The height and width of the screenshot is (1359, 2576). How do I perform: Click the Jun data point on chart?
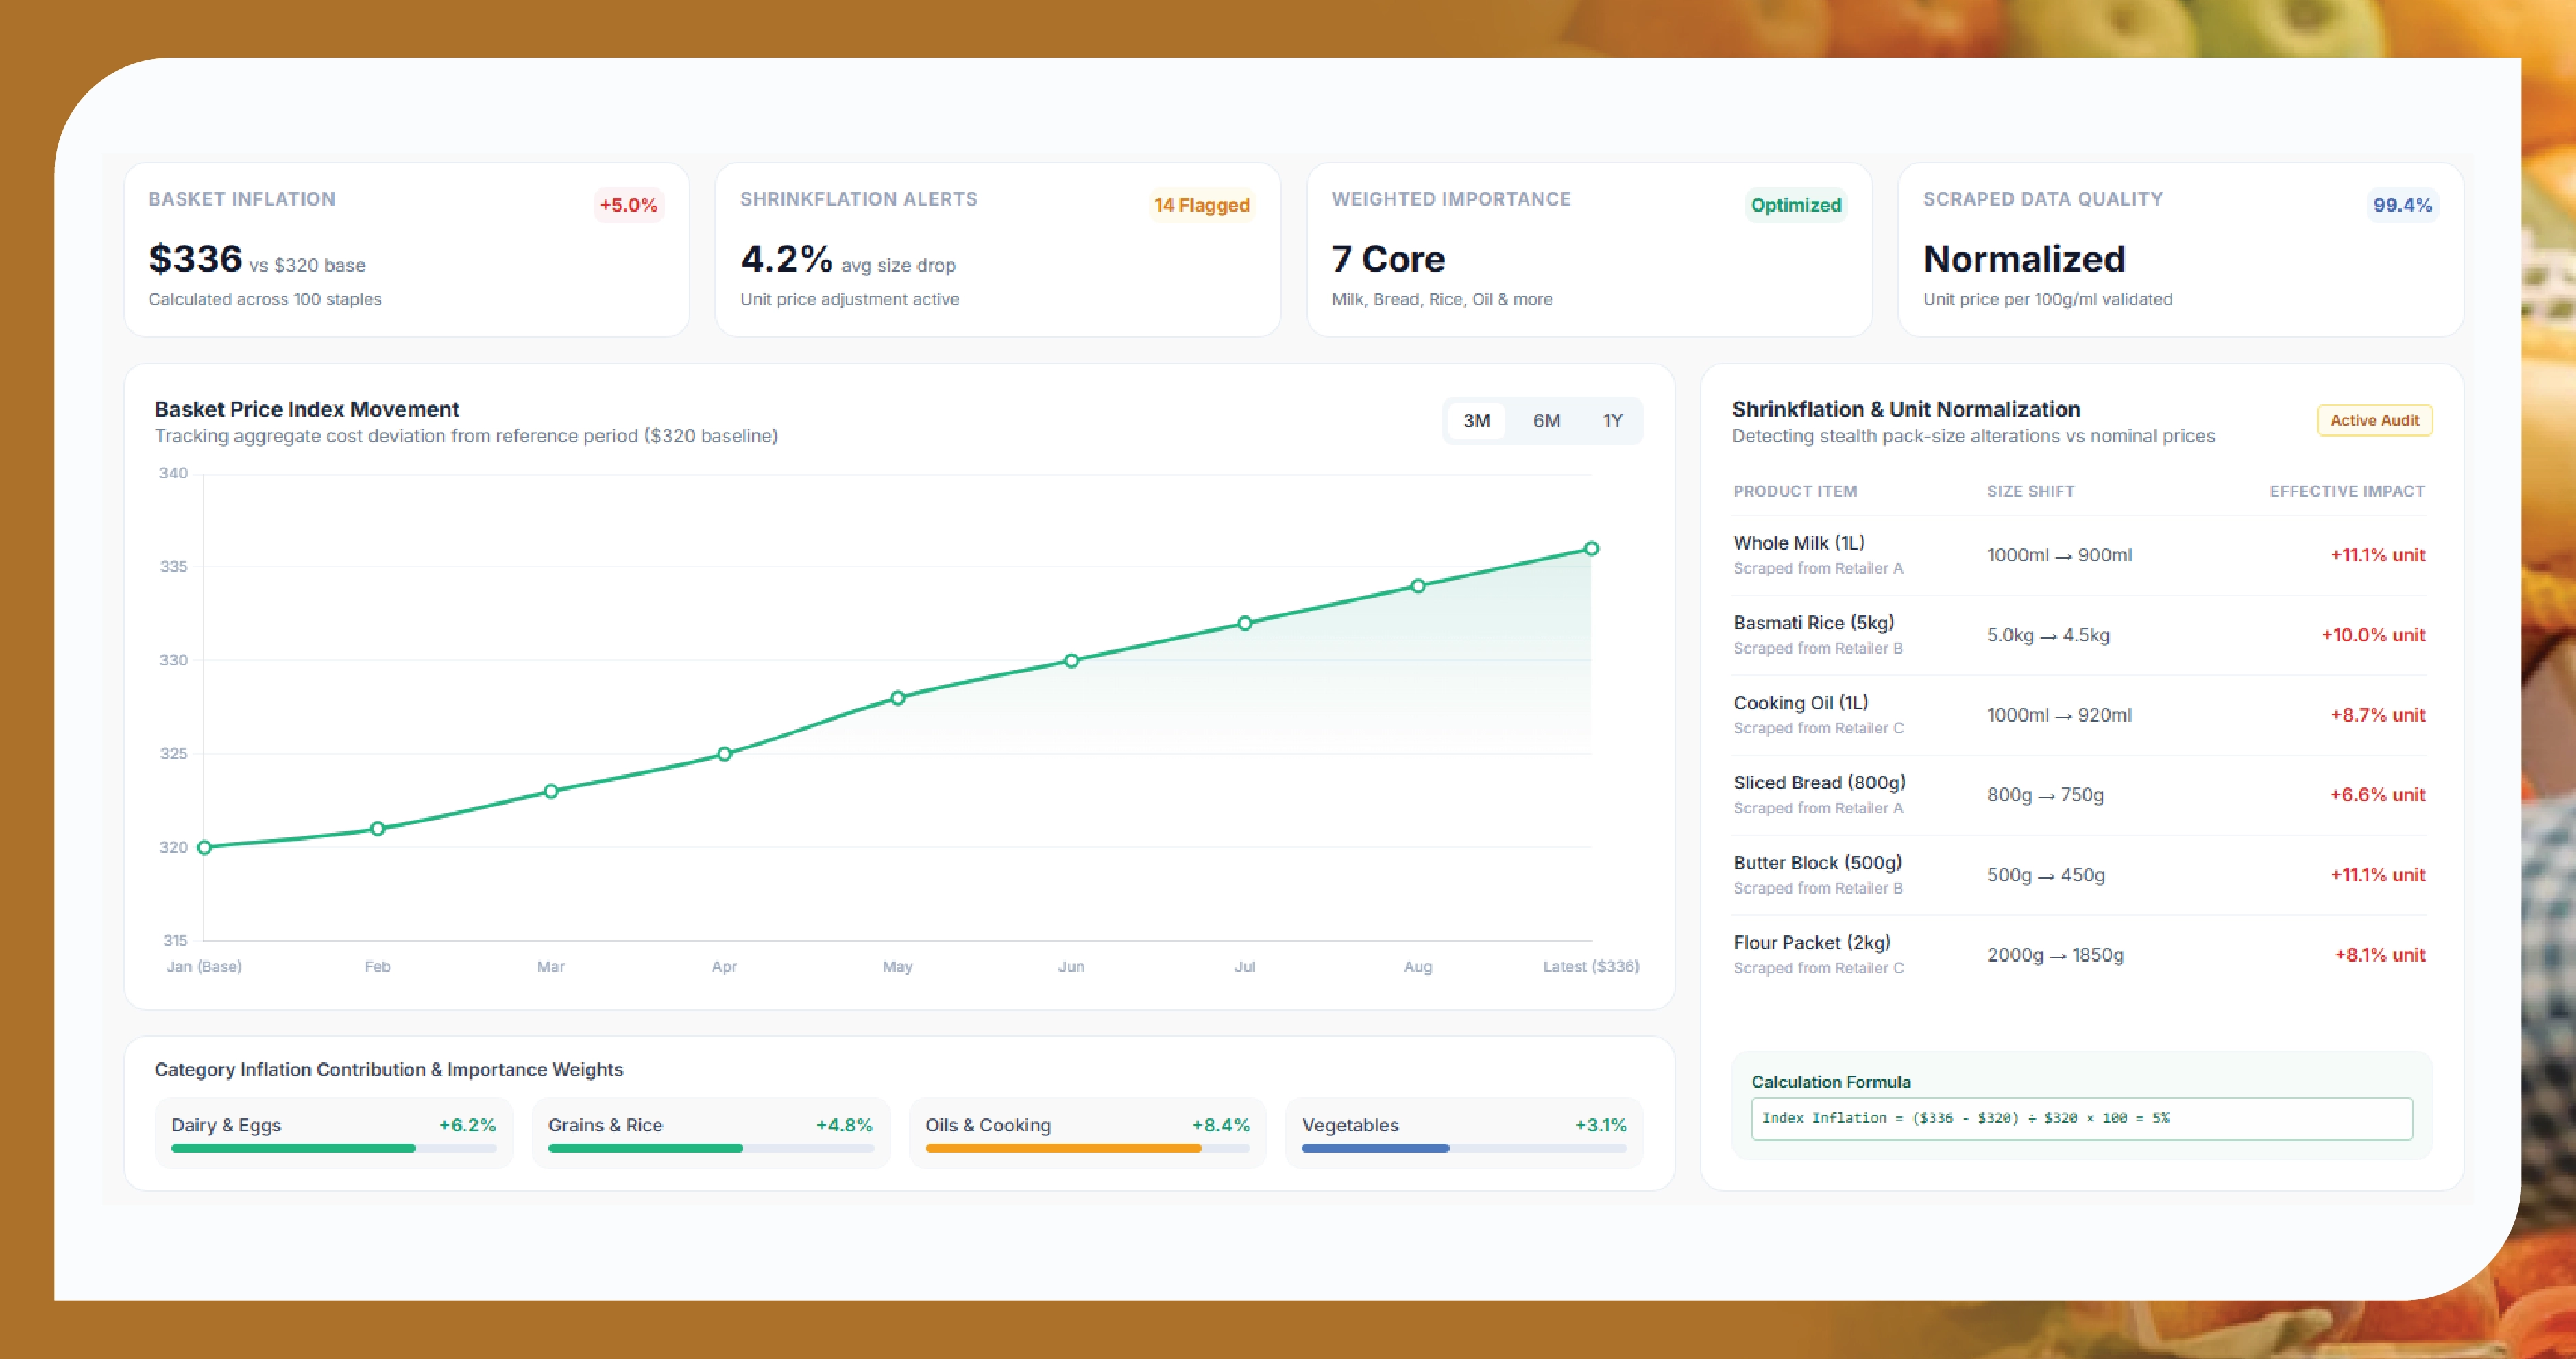click(x=1071, y=661)
